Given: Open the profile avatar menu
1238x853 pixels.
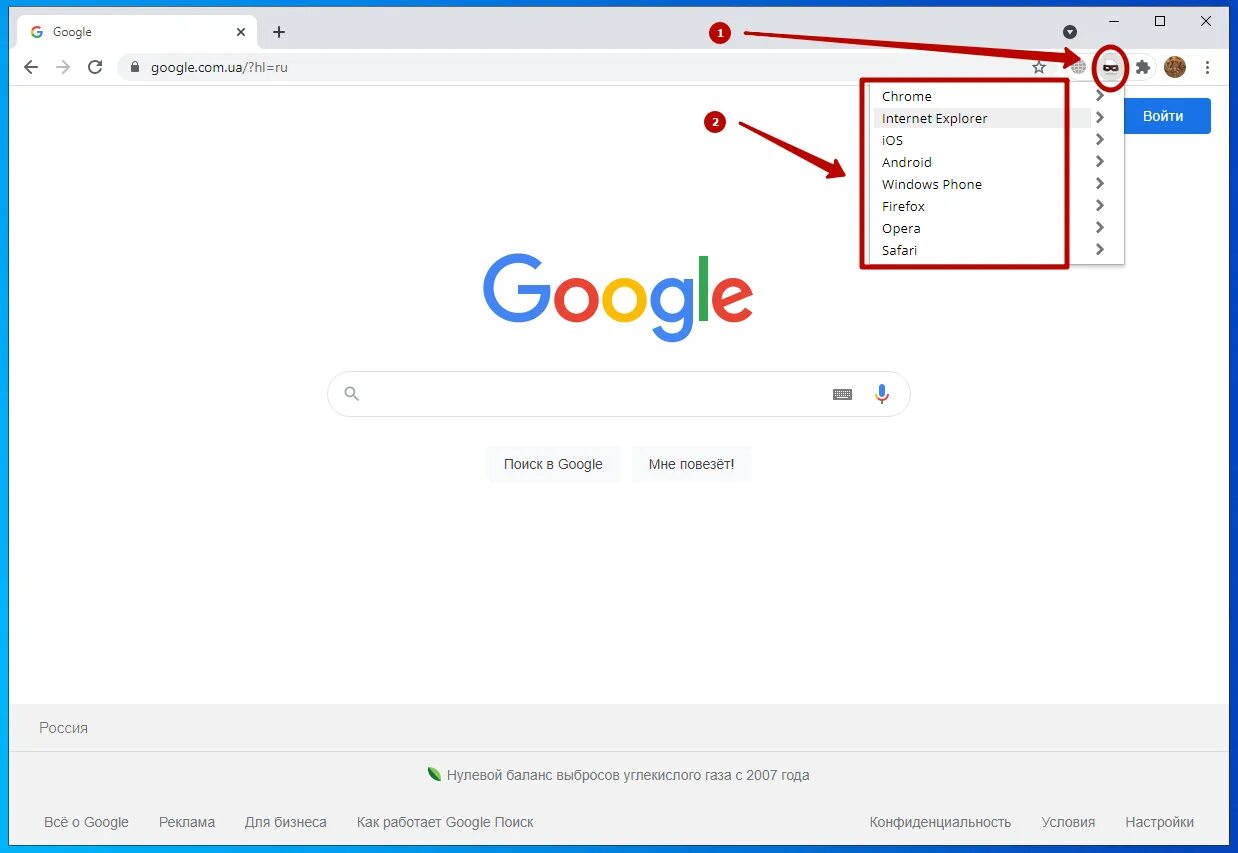Looking at the screenshot, I should click(1175, 67).
